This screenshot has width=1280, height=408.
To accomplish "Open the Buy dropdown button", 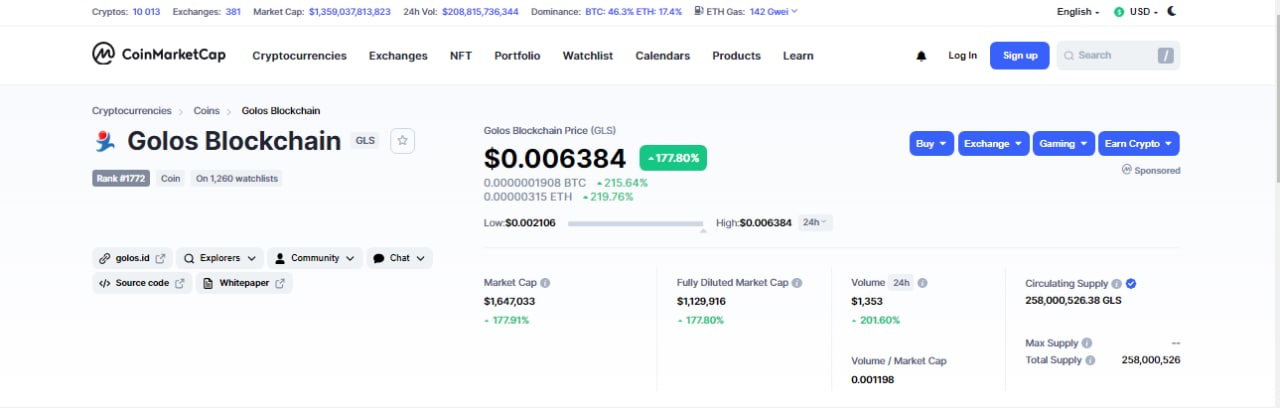I will [x=931, y=143].
